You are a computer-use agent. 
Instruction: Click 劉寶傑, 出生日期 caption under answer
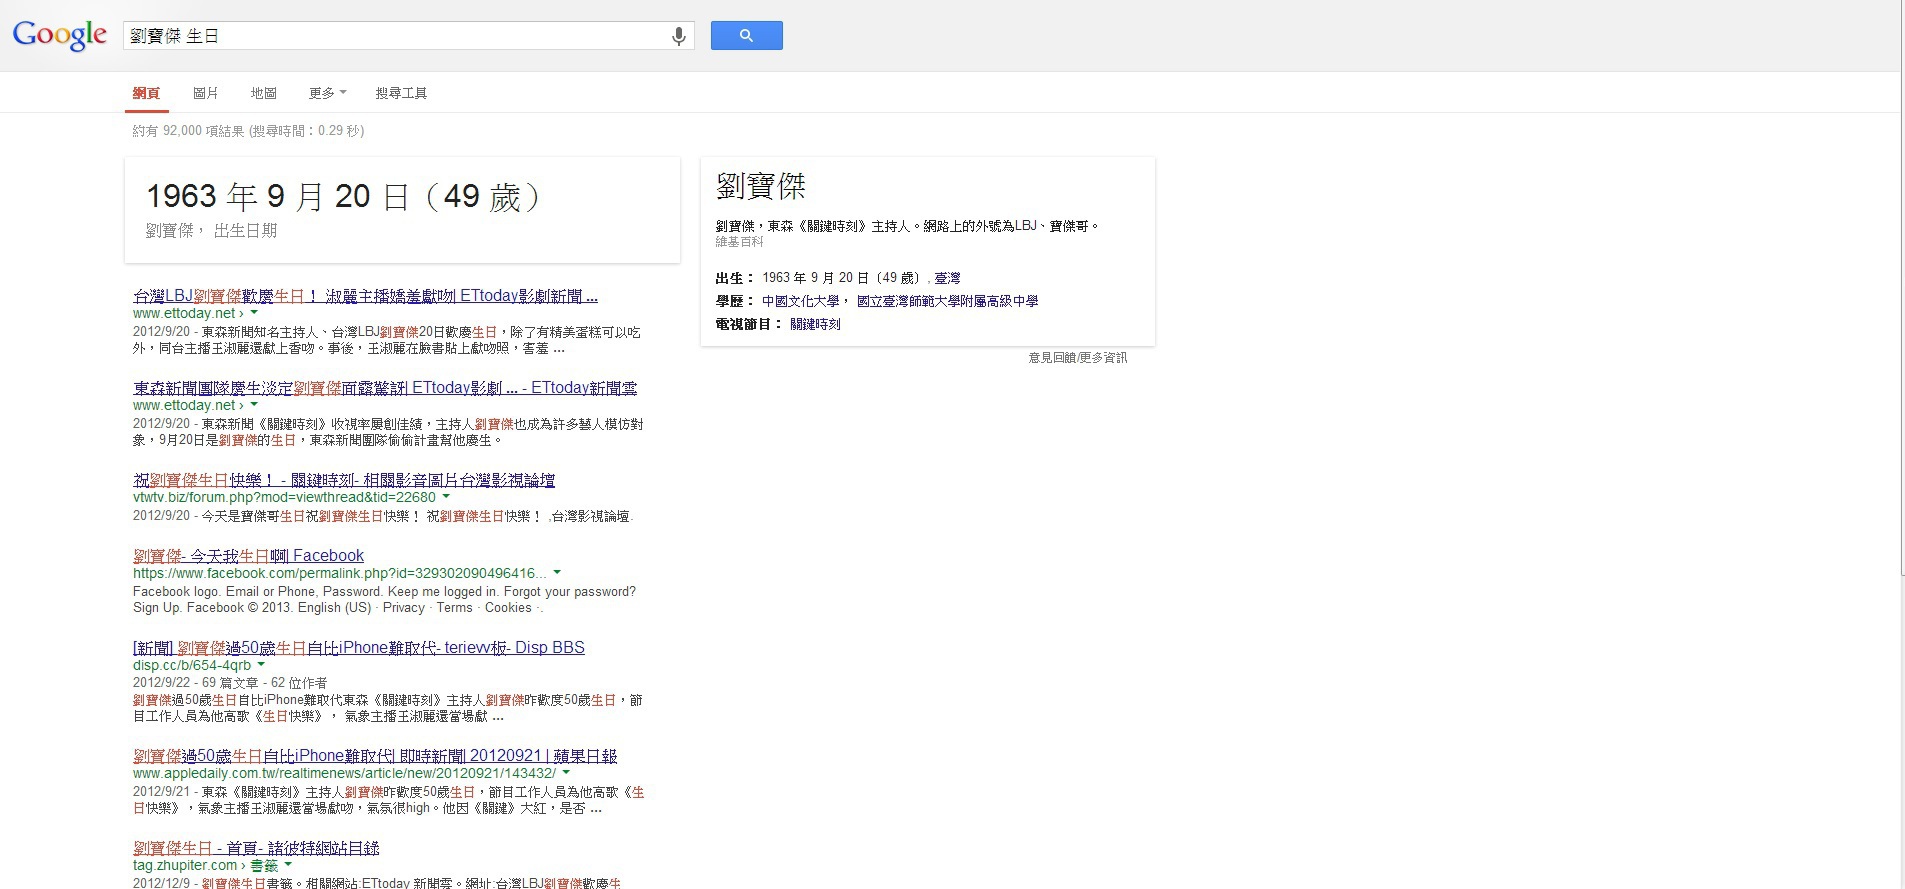211,231
